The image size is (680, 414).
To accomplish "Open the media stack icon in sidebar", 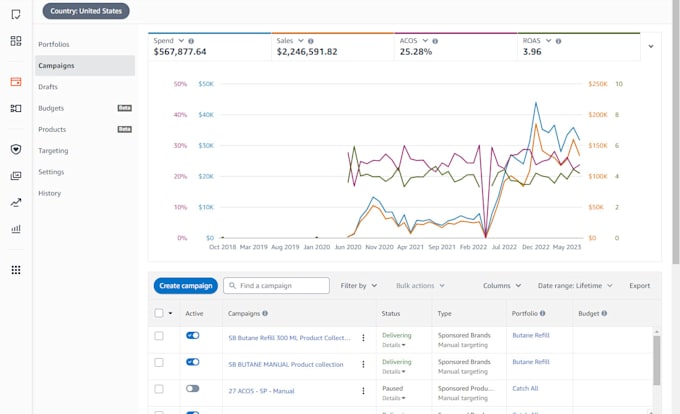I will click(16, 176).
